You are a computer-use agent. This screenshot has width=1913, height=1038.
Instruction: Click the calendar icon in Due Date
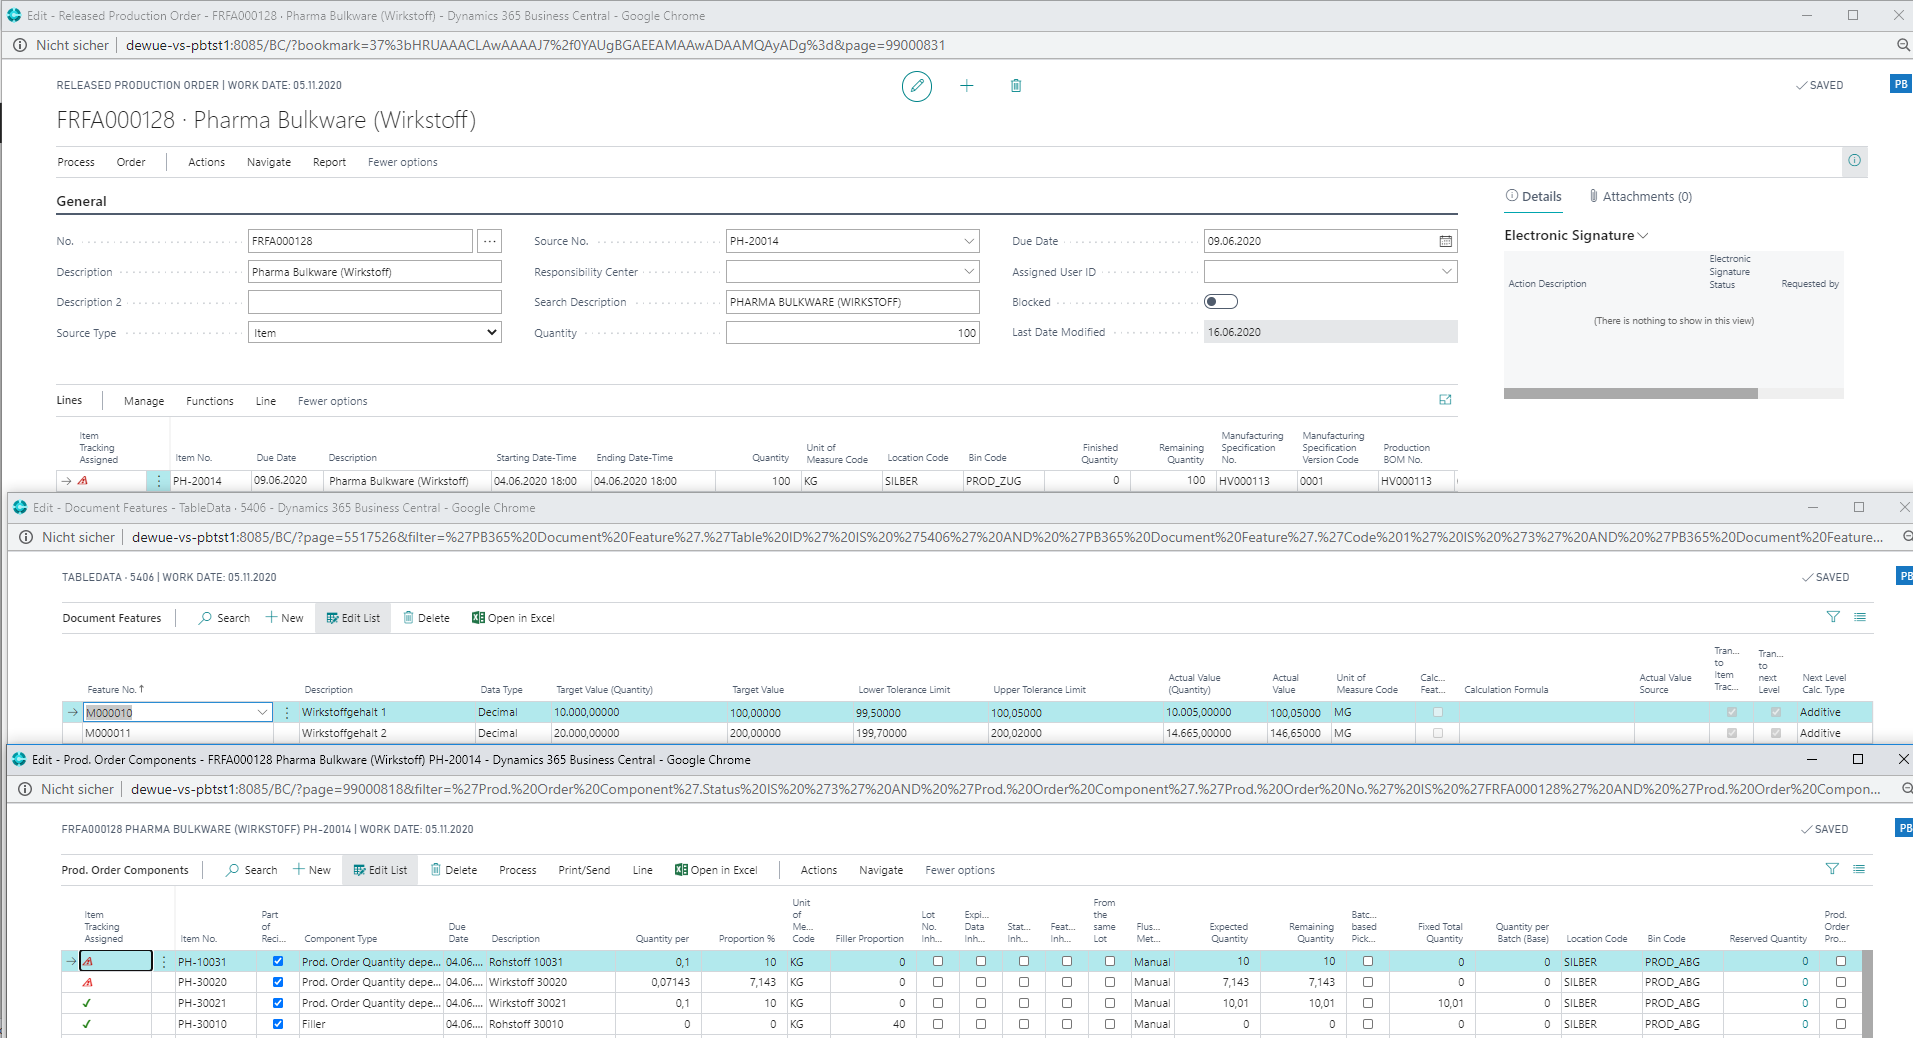pos(1445,241)
